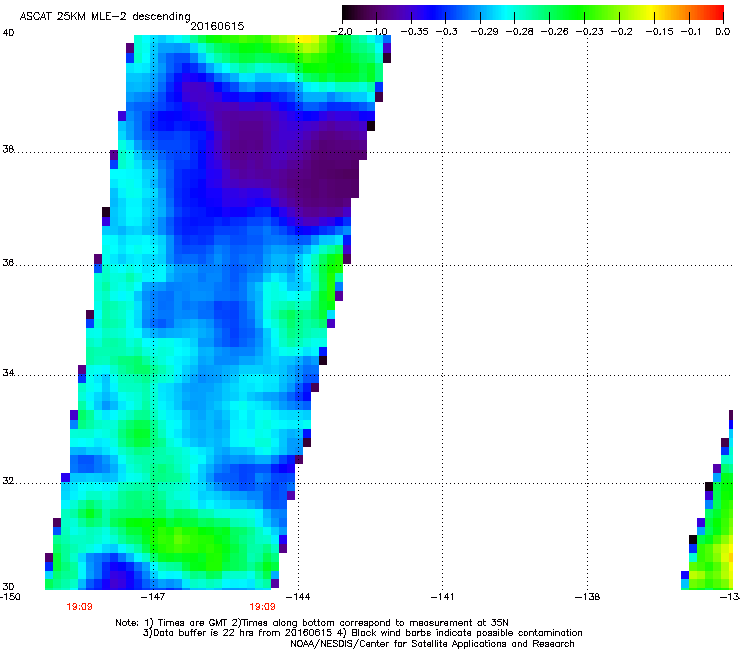
Task: Select the latitude label 30
Action: click(x=8, y=586)
